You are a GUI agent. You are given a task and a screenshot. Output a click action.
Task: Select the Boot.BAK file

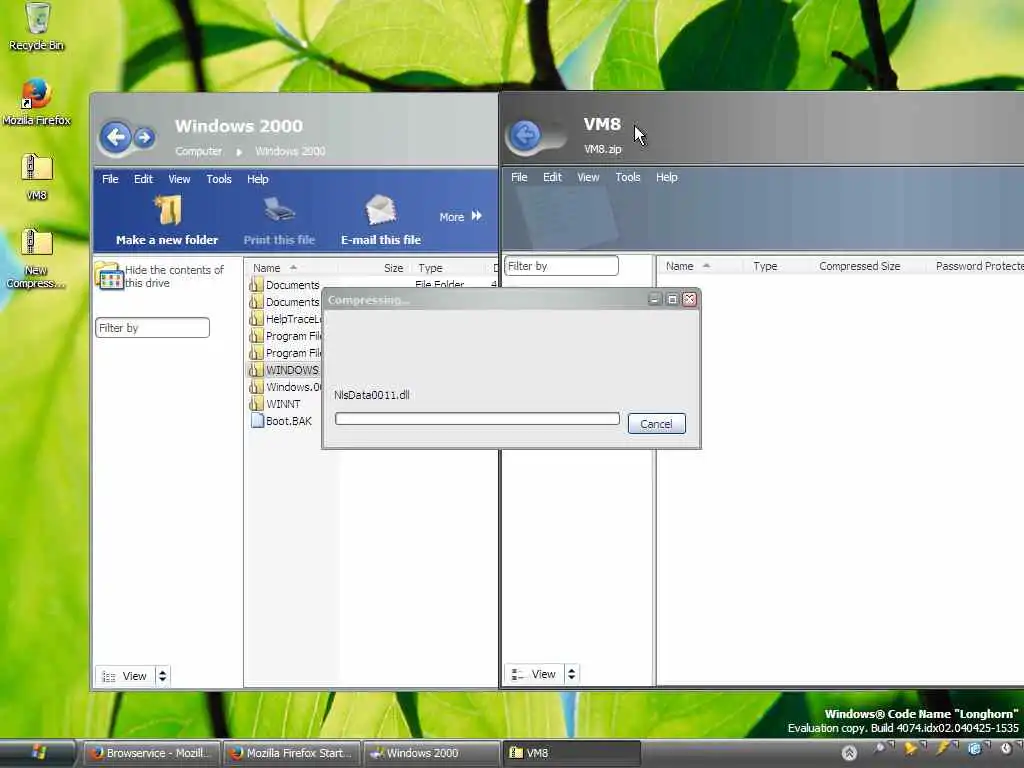(281, 421)
